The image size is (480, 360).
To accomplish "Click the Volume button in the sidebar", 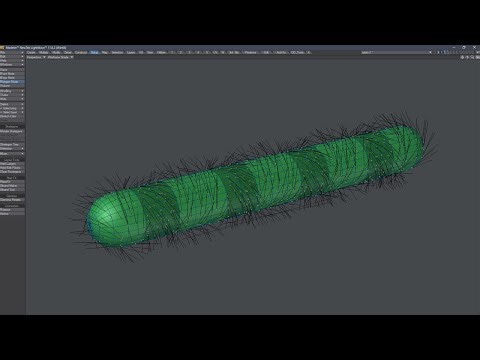I will 12,86.
